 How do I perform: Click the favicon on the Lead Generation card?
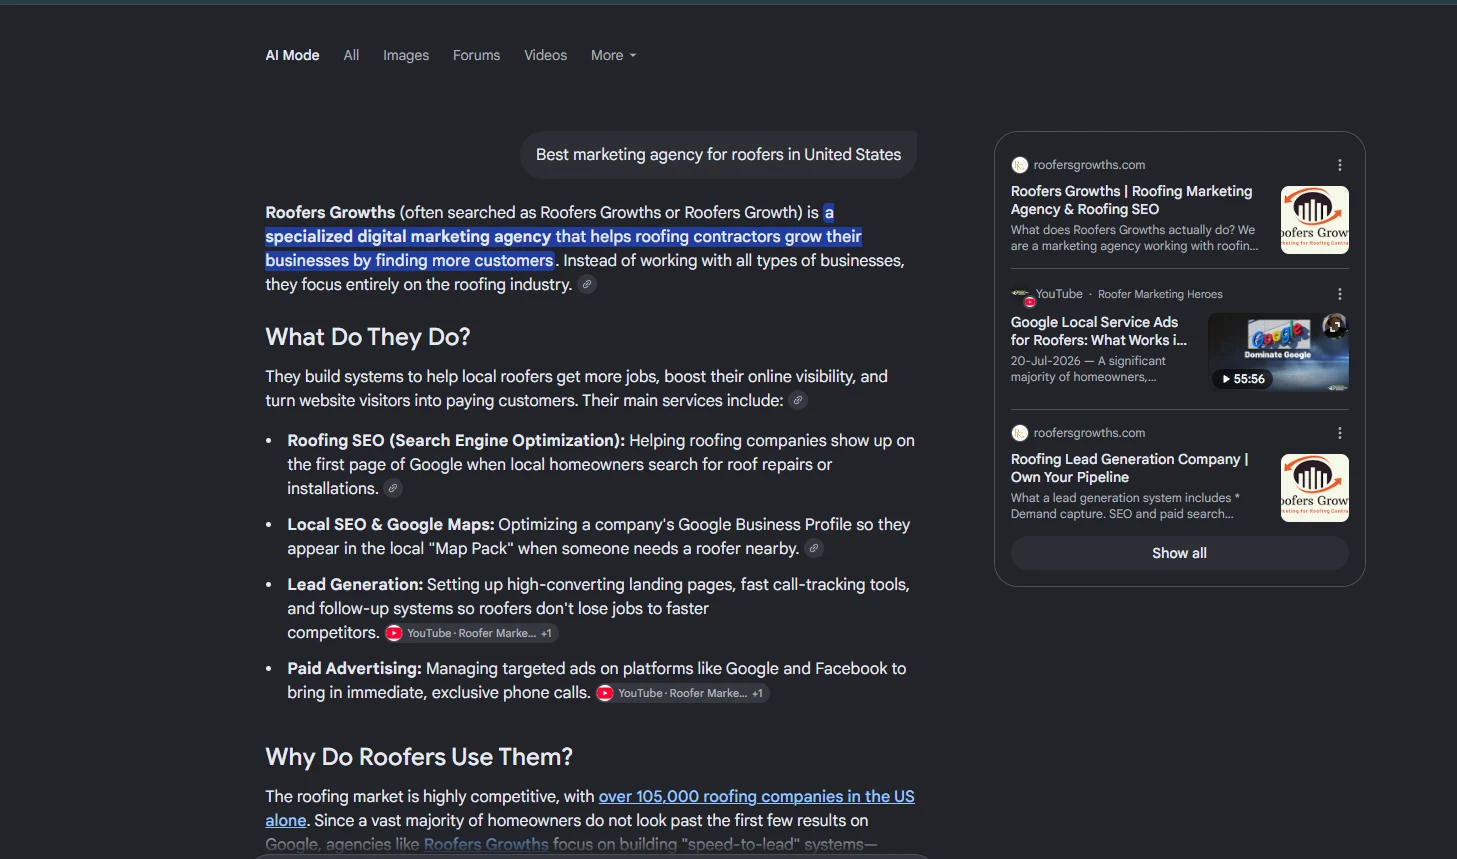point(1019,433)
